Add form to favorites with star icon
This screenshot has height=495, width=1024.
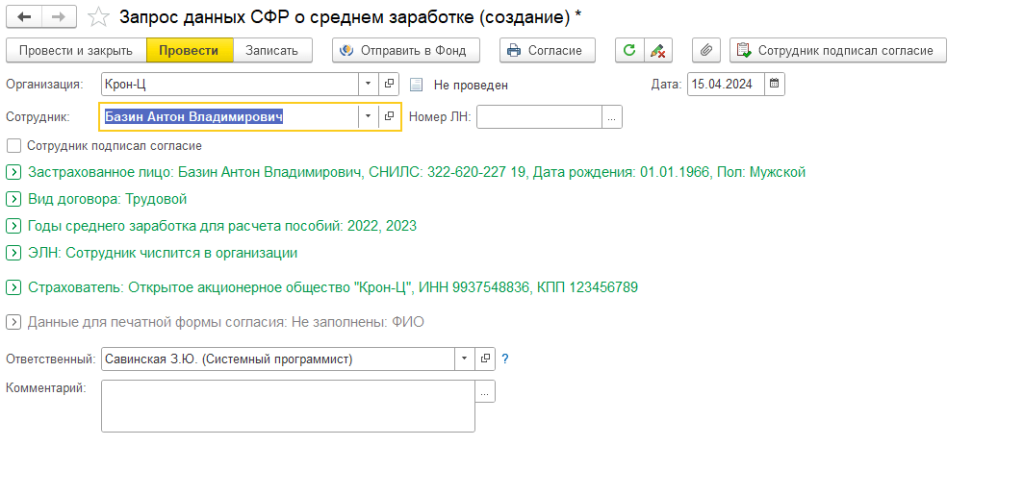(x=98, y=17)
